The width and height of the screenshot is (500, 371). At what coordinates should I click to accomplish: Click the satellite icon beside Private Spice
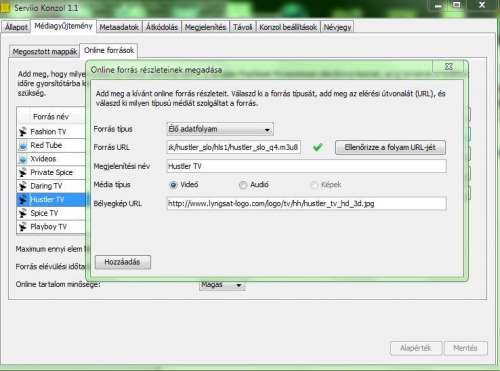click(22, 173)
